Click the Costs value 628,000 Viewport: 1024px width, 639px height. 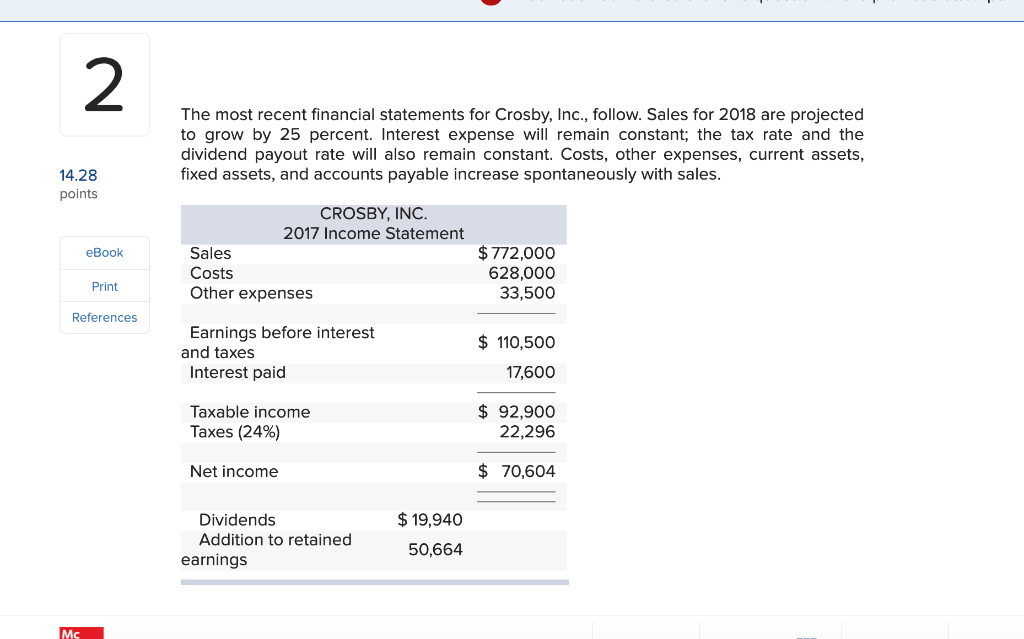(522, 273)
